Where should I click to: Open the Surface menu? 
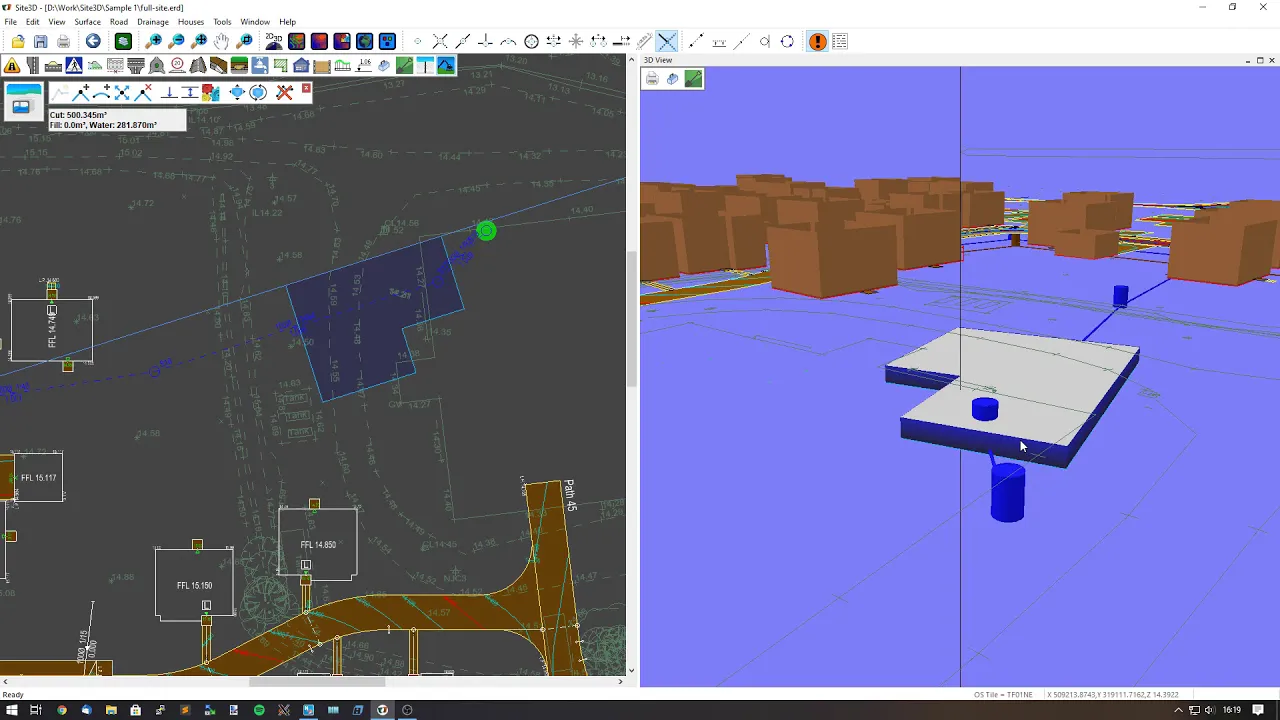click(87, 22)
